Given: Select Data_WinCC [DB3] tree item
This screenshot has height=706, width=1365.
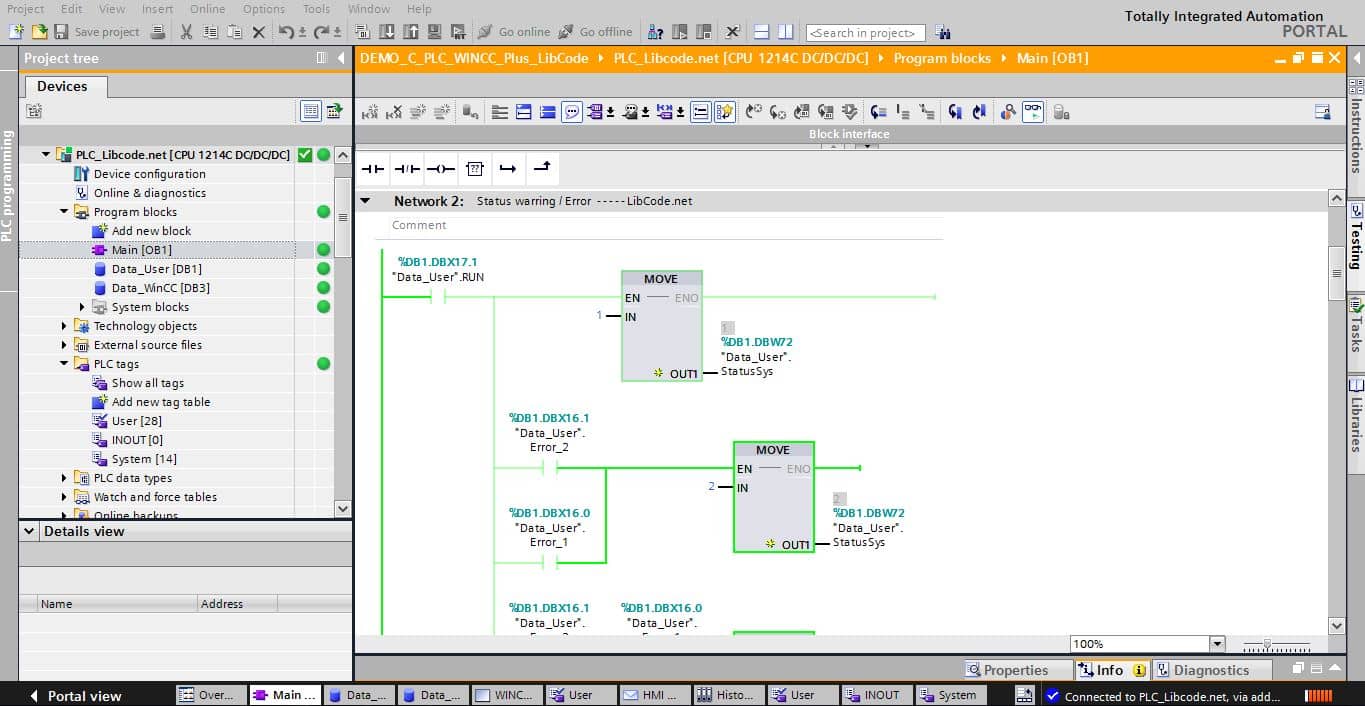Looking at the screenshot, I should (160, 288).
